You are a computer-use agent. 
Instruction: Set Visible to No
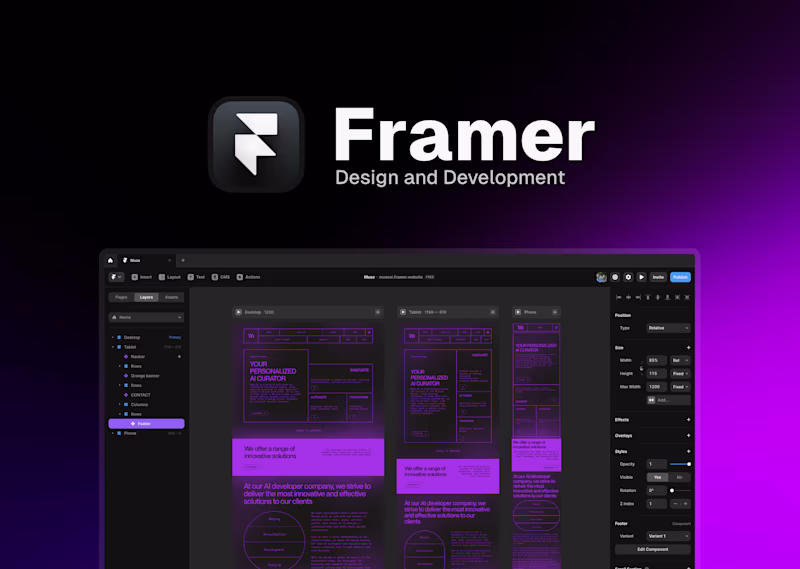680,477
